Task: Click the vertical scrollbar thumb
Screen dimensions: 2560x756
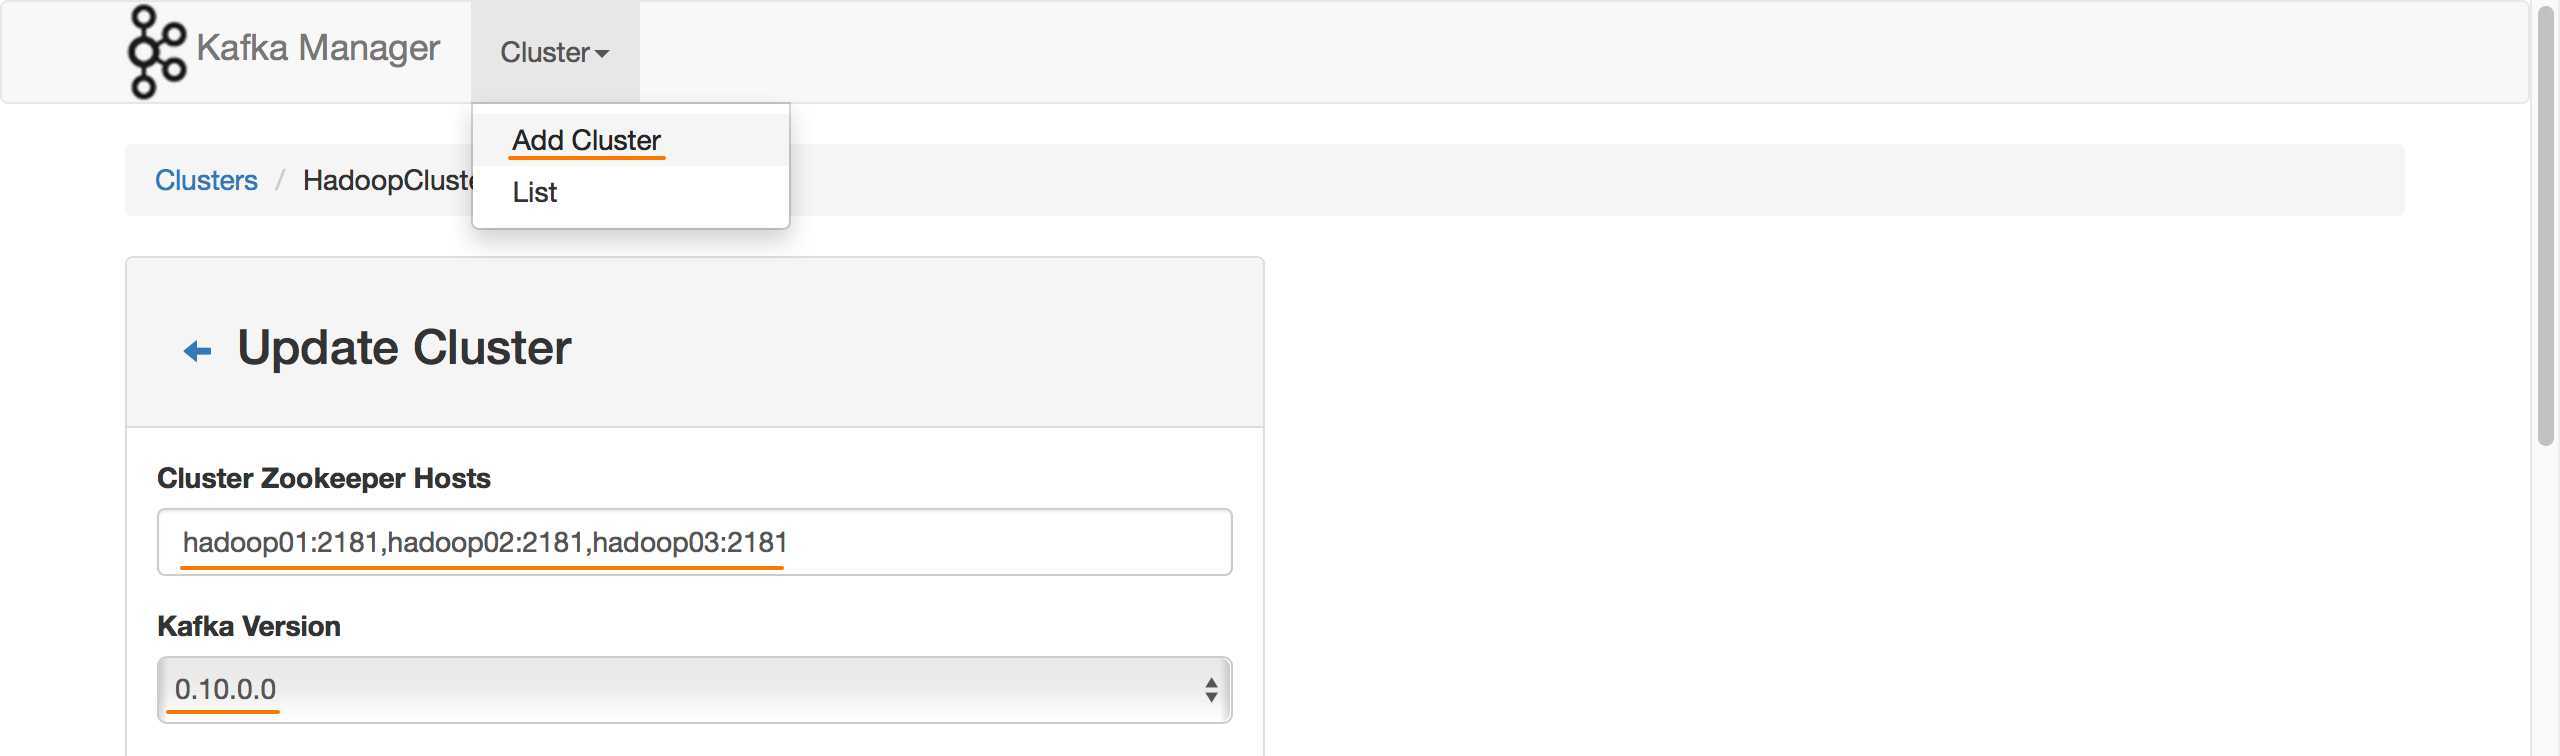Action: pyautogui.click(x=2546, y=225)
